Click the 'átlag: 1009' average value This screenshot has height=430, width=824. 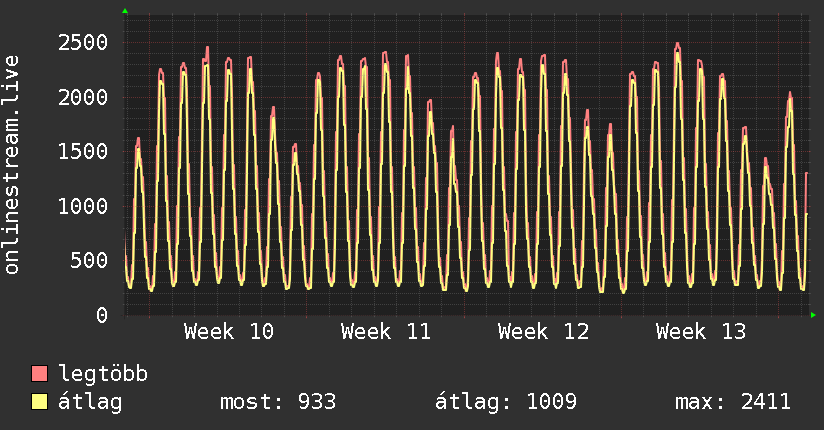pyautogui.click(x=506, y=402)
